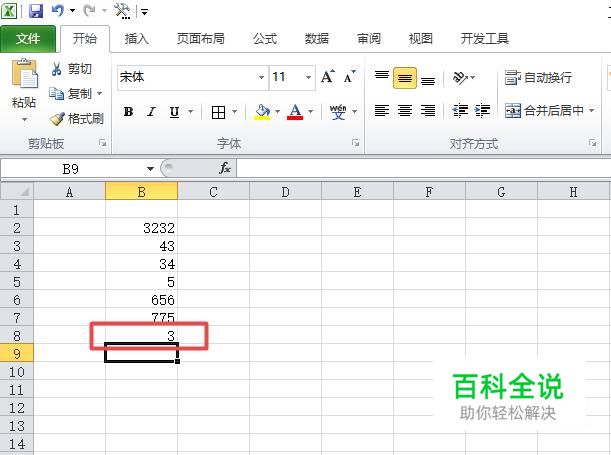Open the borders dropdown arrow

(x=235, y=112)
